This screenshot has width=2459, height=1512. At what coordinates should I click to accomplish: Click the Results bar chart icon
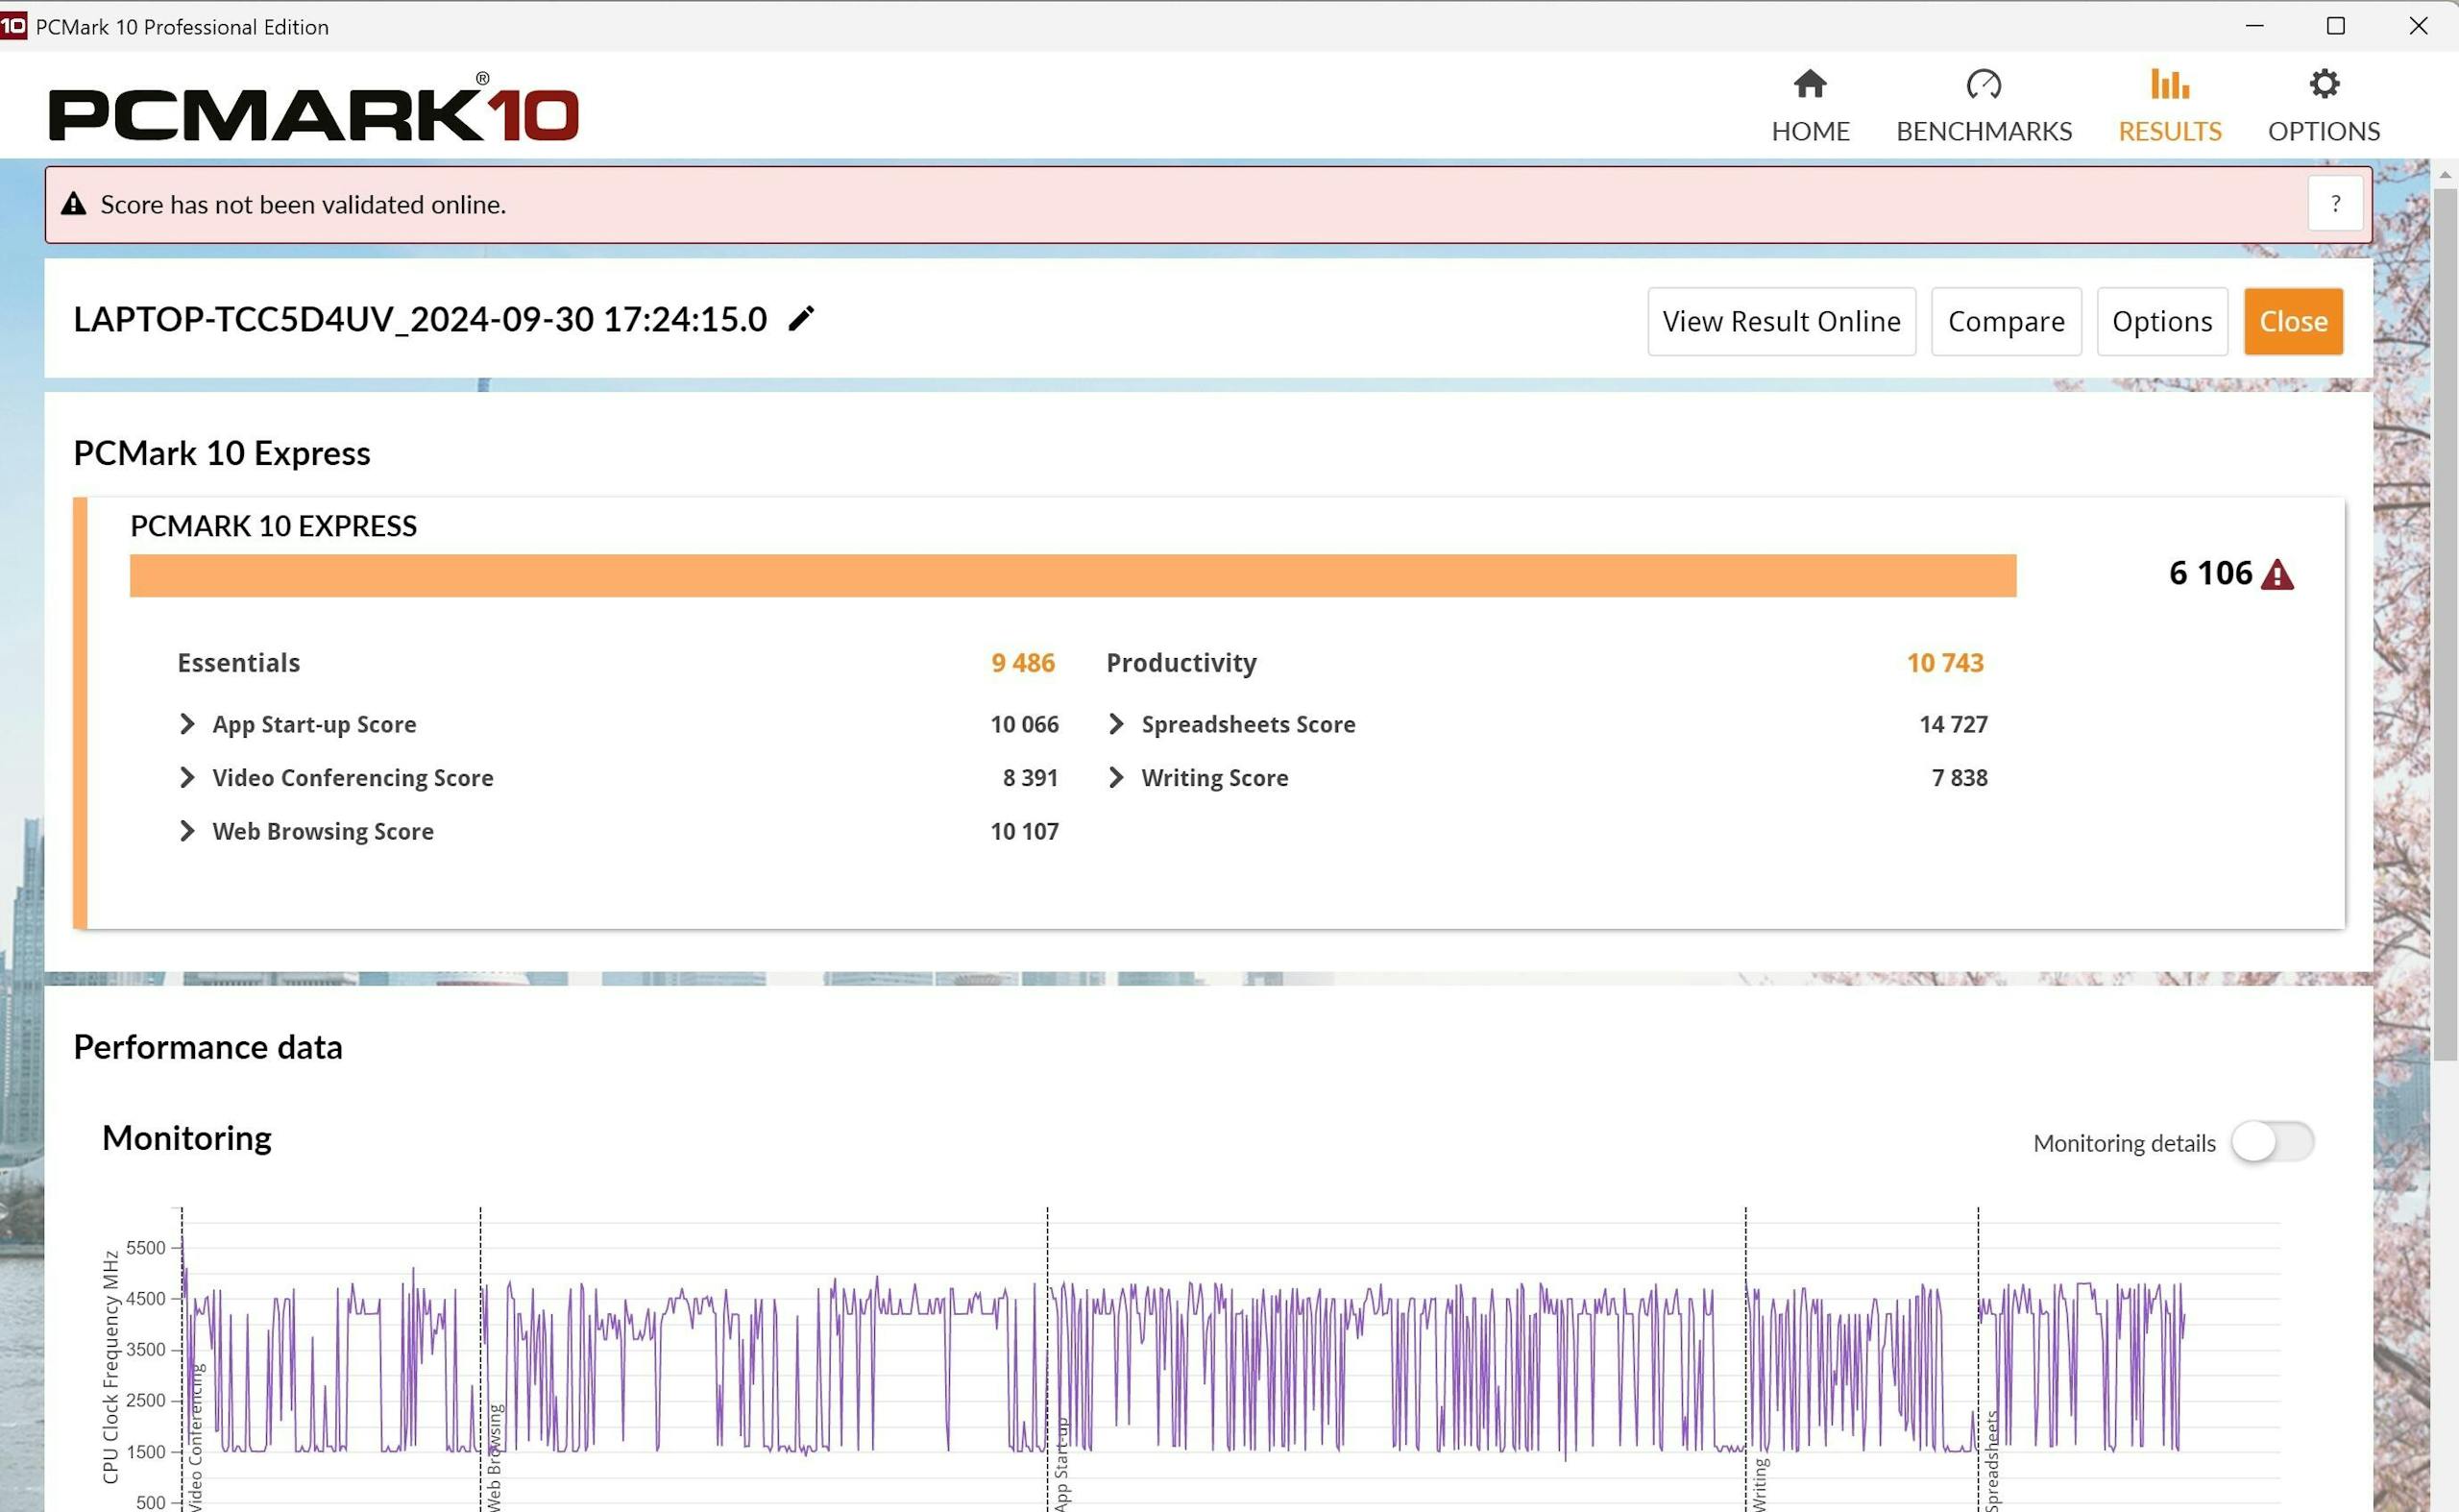[2170, 84]
